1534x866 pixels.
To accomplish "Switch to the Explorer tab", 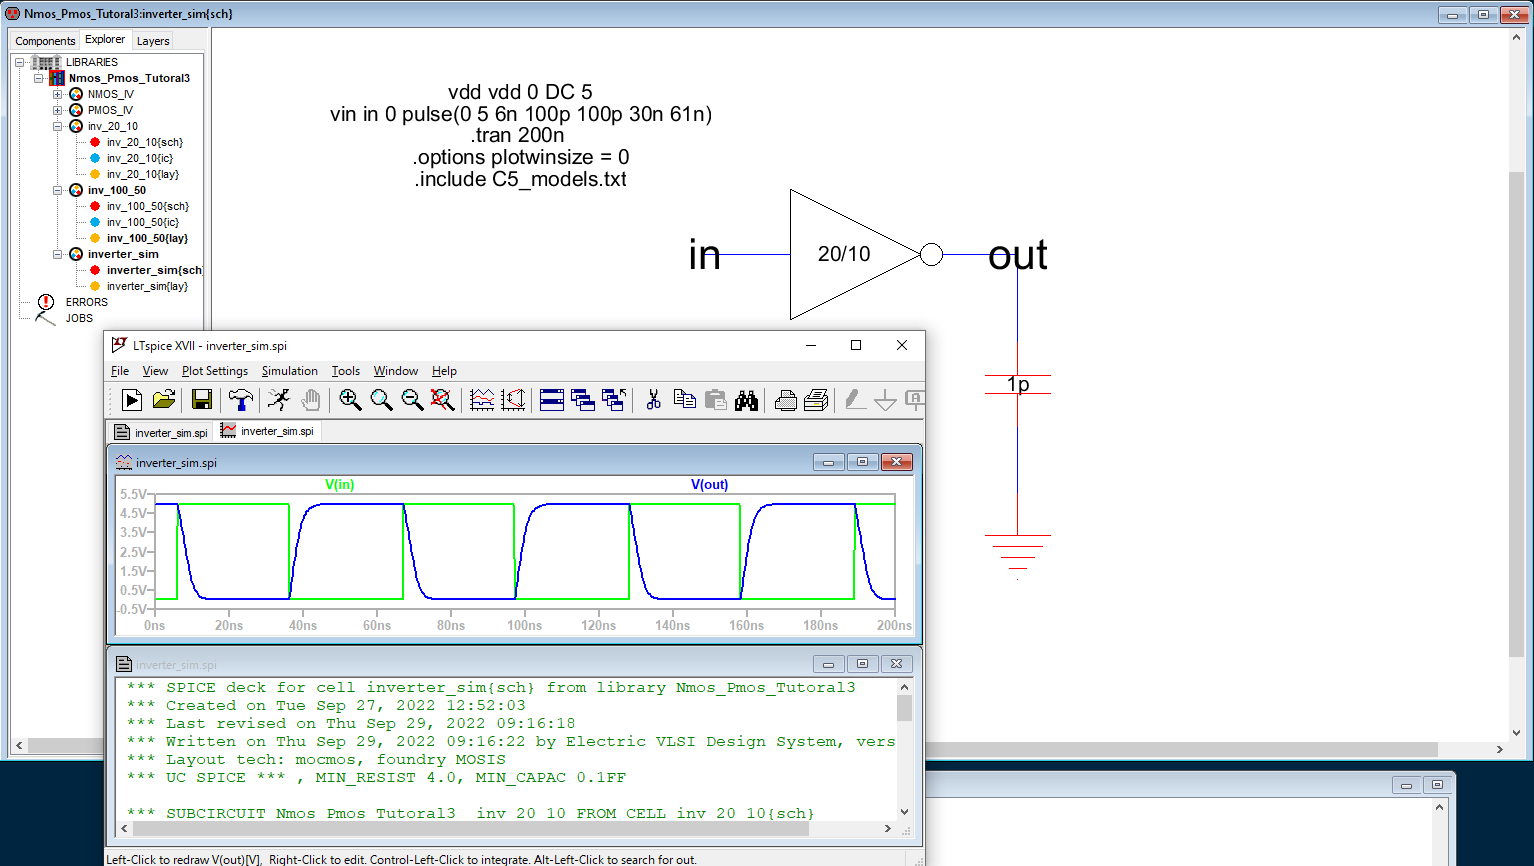I will [105, 39].
